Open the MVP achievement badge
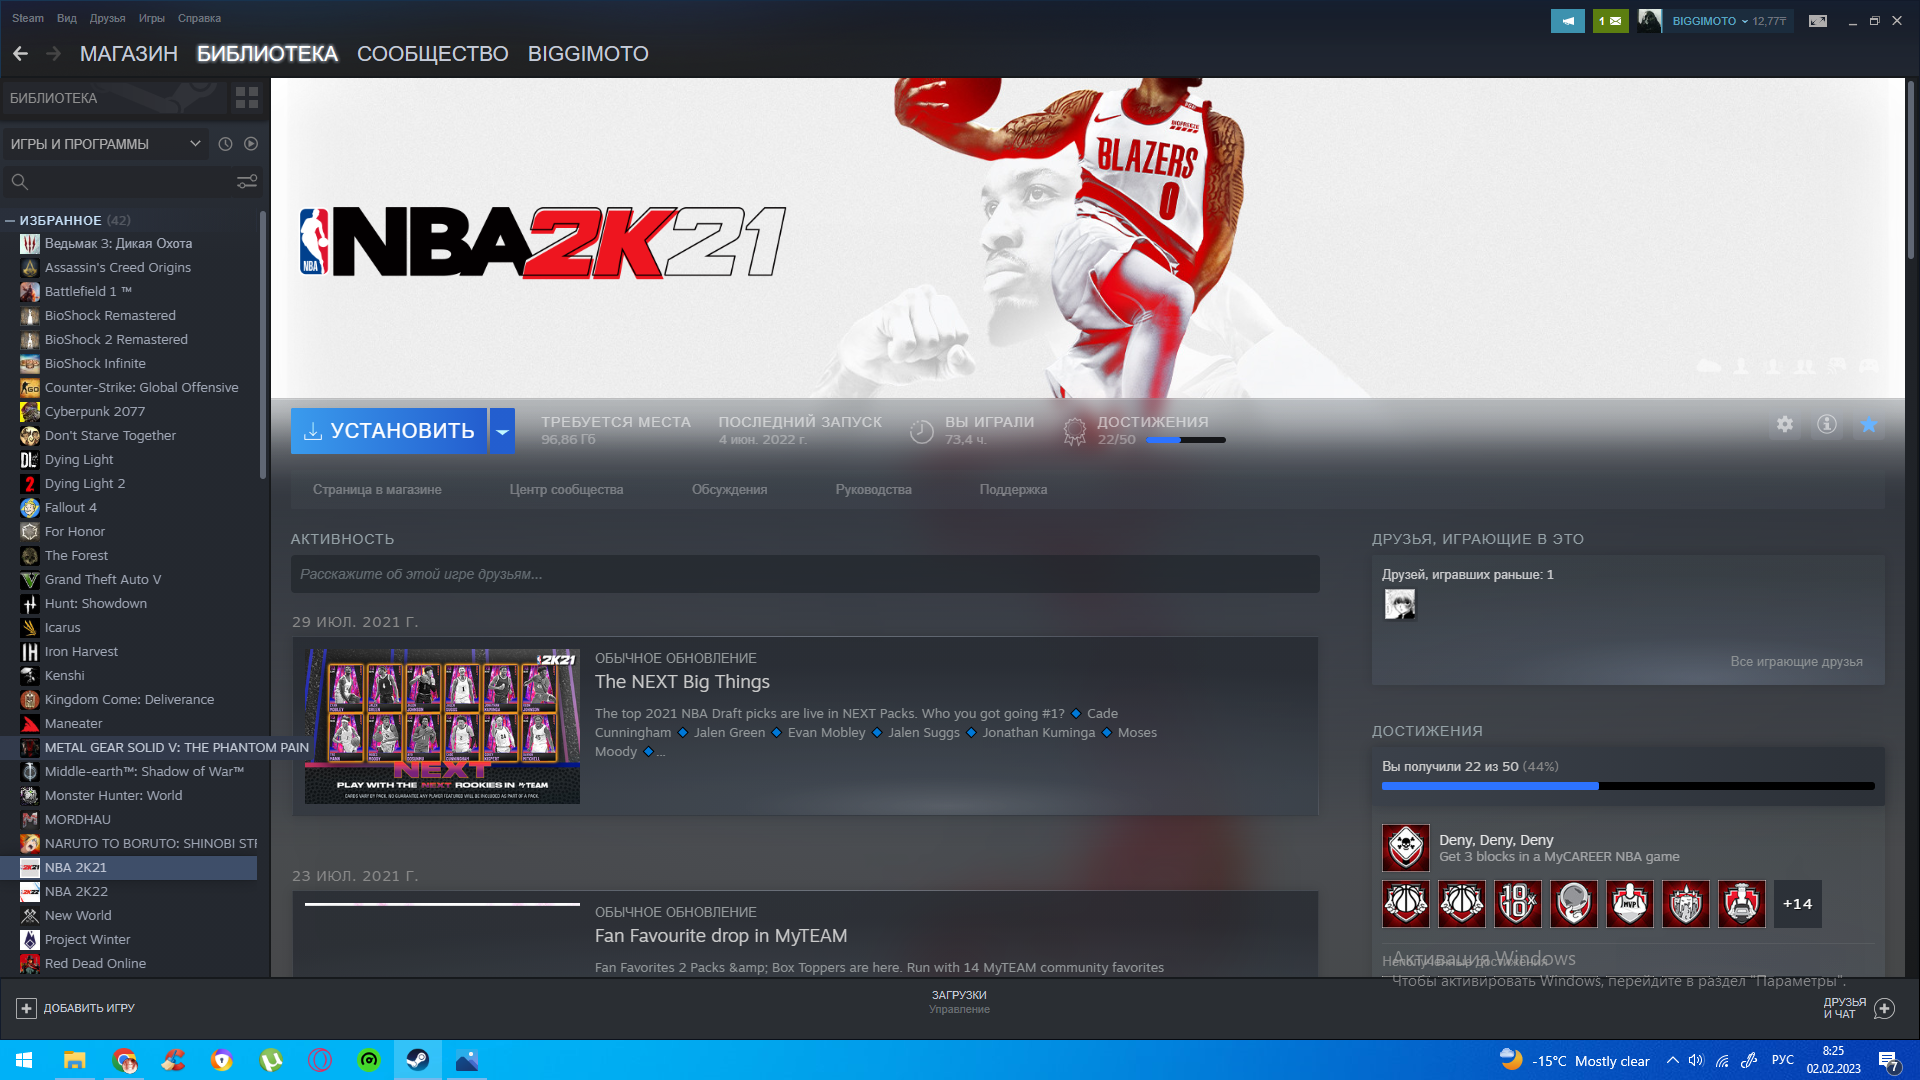This screenshot has width=1920, height=1080. [1630, 904]
